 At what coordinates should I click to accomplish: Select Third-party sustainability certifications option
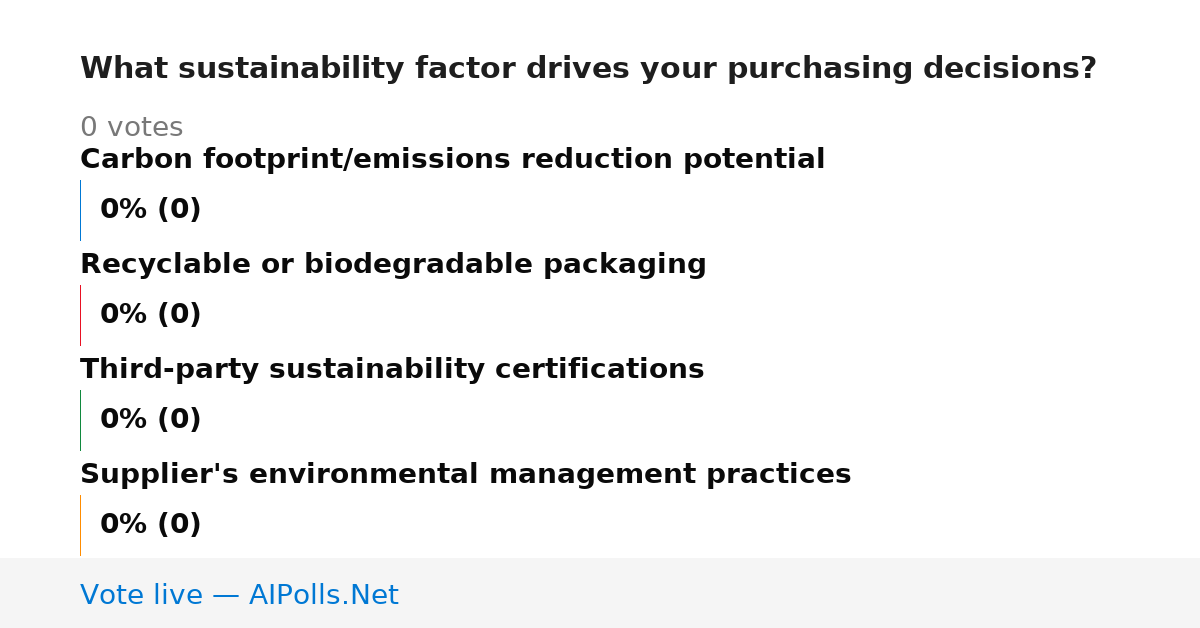pyautogui.click(x=392, y=370)
